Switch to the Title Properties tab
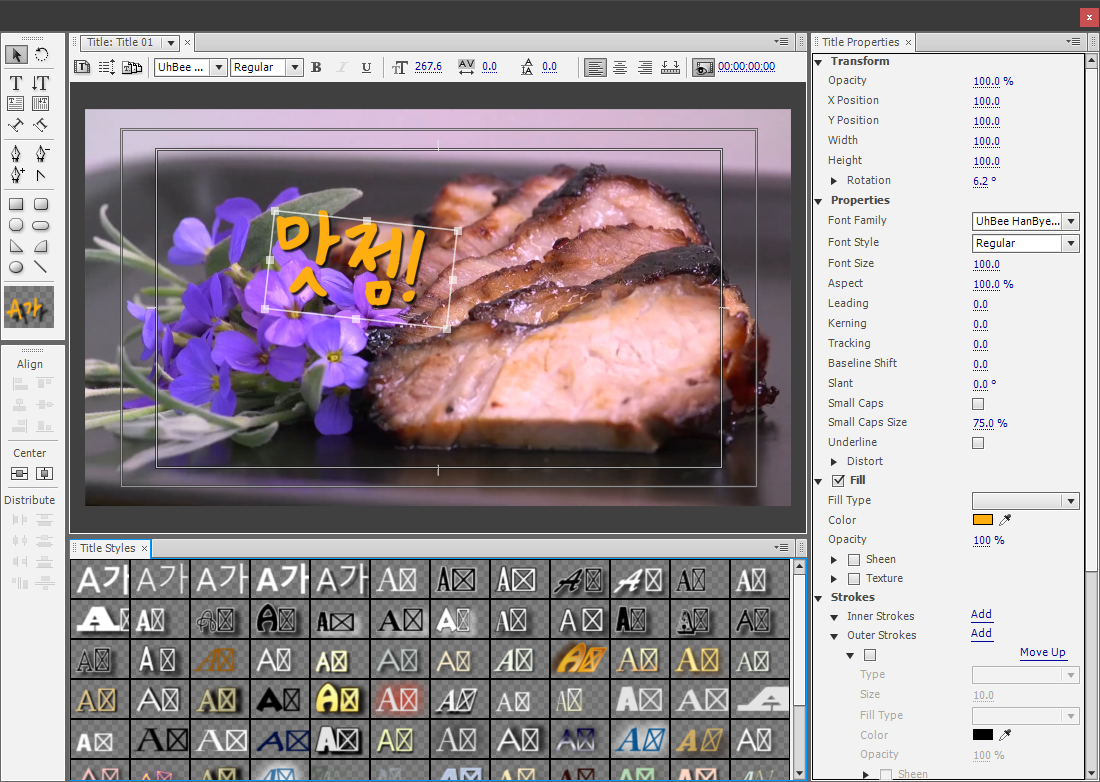 coord(860,42)
